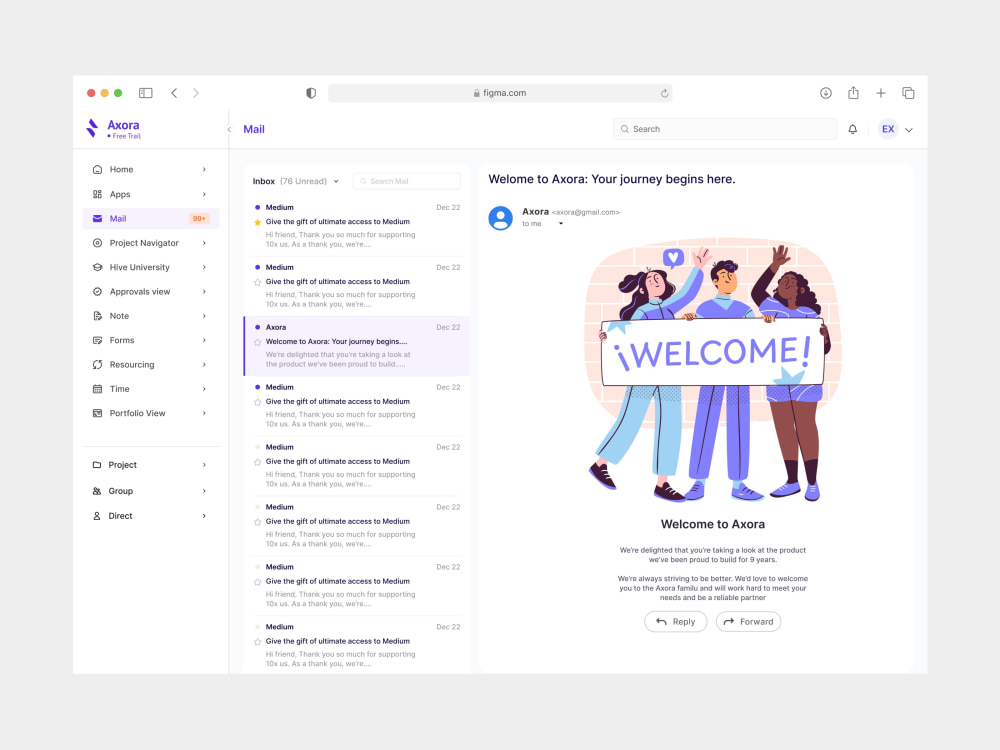The image size is (1000, 750).
Task: Star the seventh email from Medium
Action: click(x=258, y=582)
